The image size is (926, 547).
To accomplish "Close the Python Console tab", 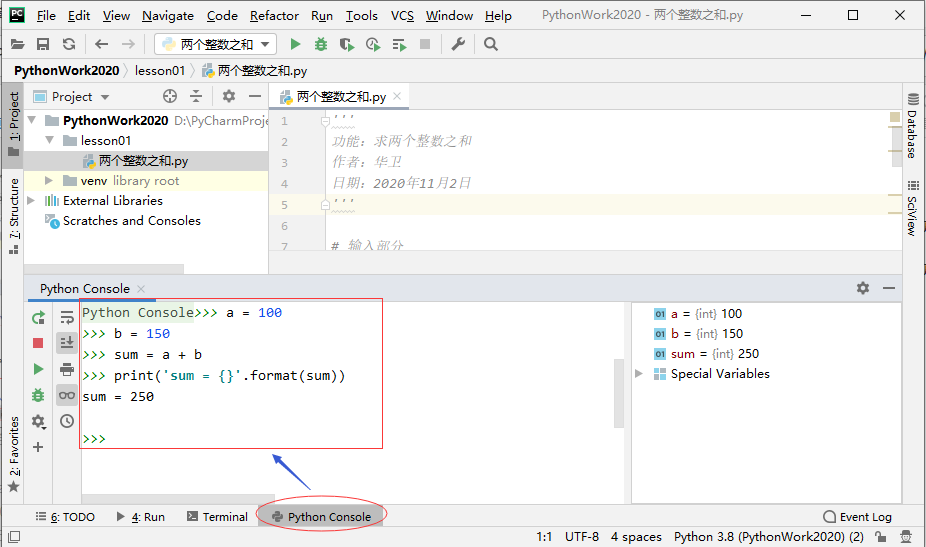I will point(141,289).
